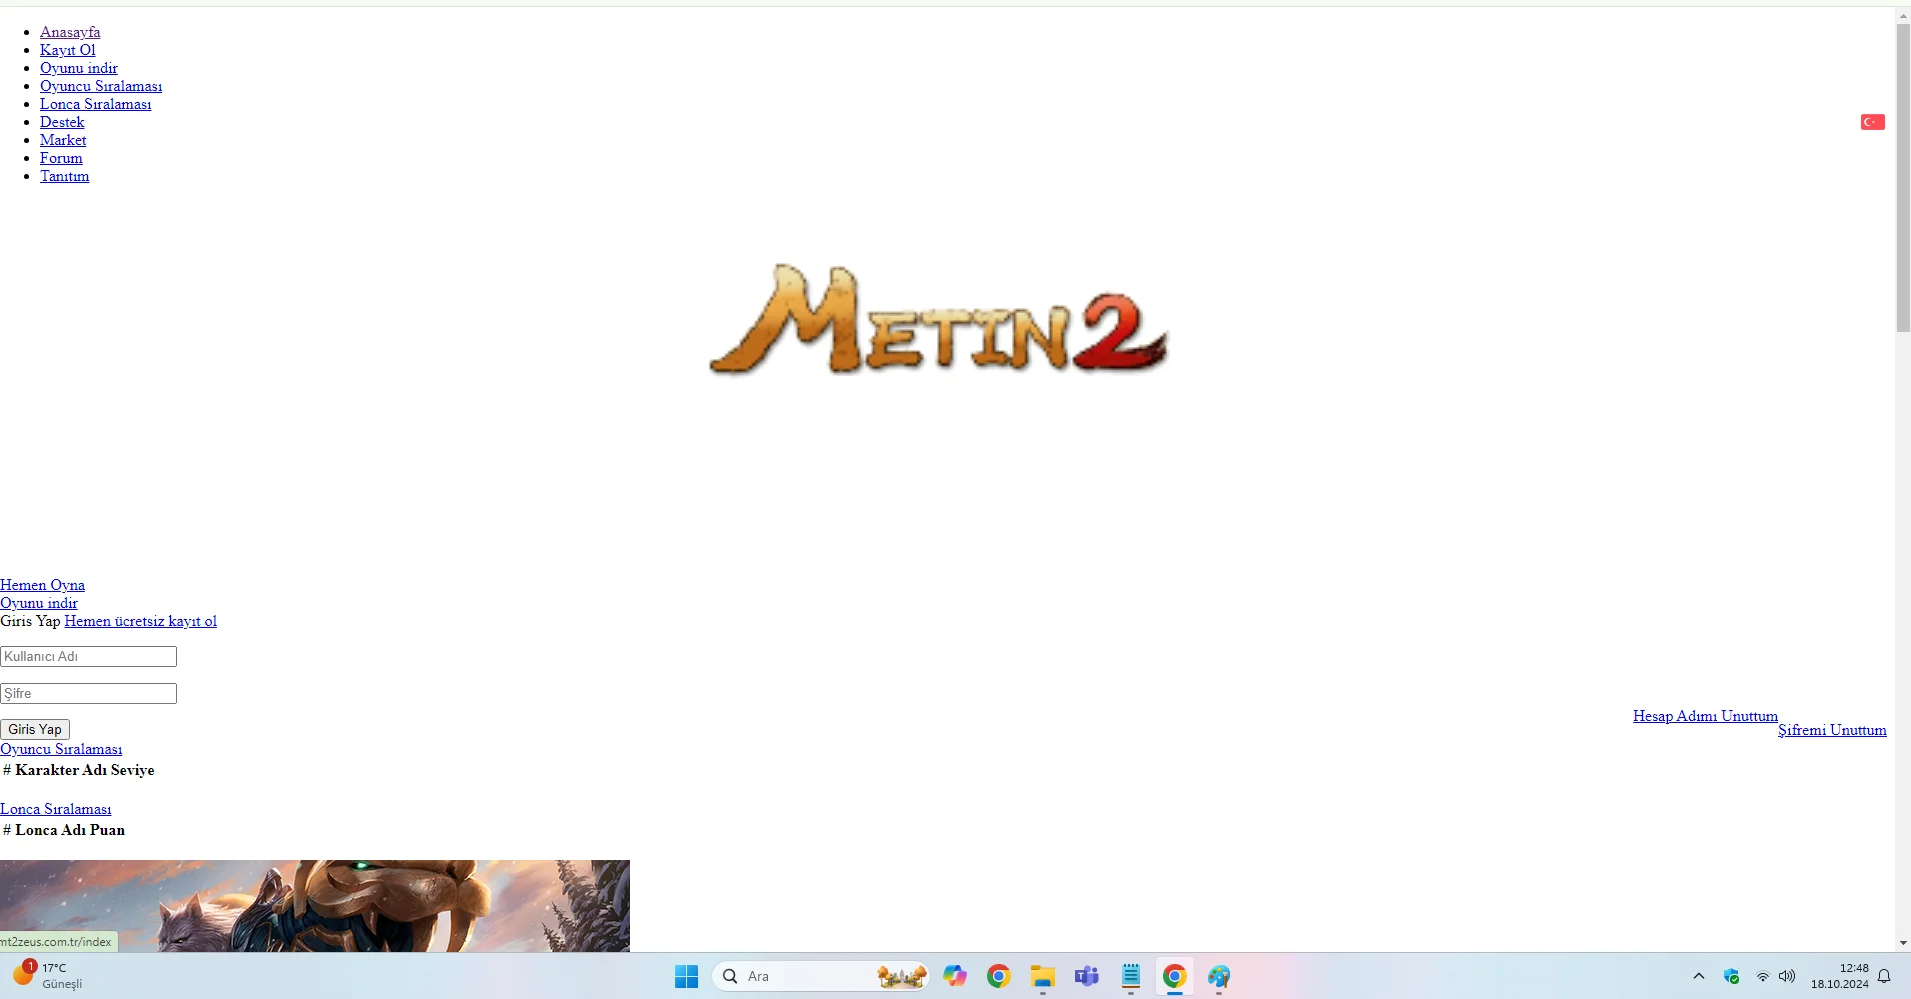Click the Ara taskbar search box

820,976
